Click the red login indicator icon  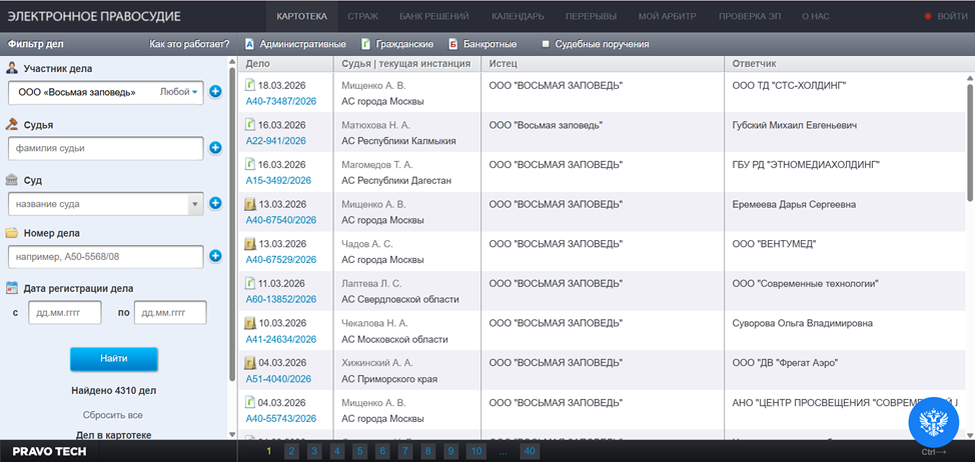point(928,16)
